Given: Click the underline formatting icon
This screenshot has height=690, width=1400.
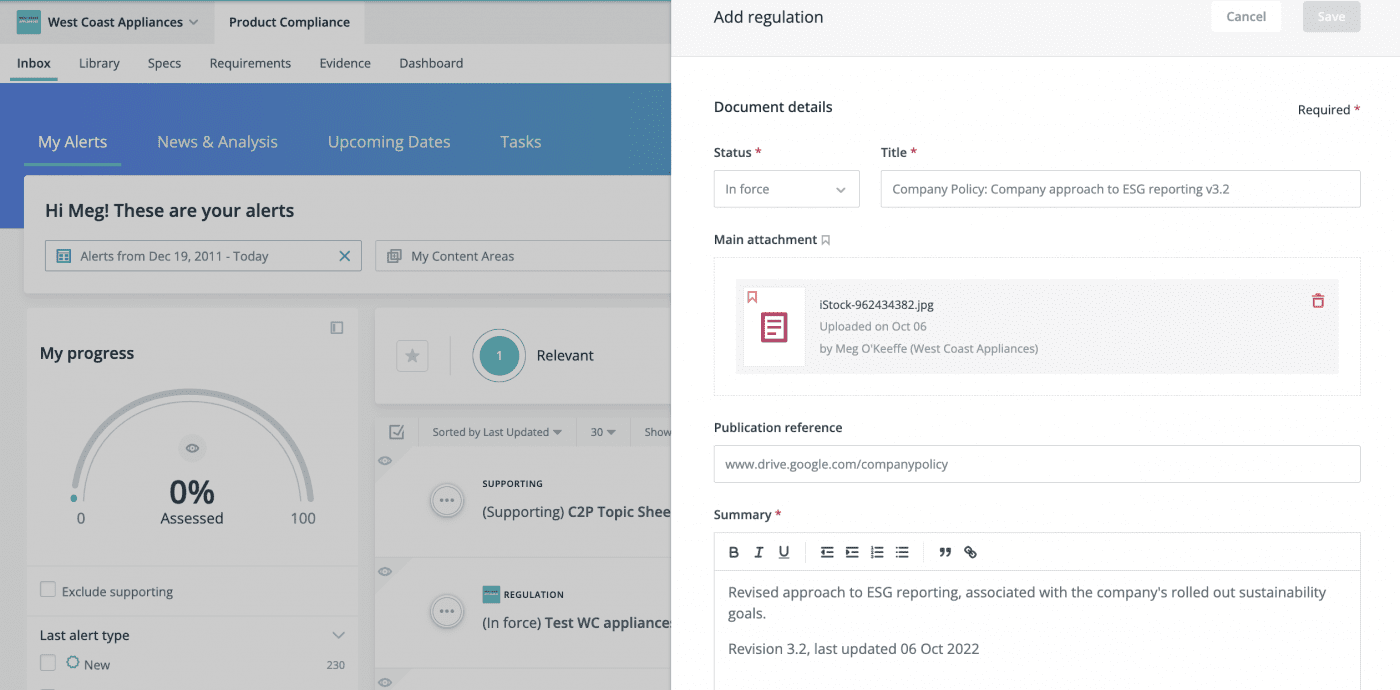Looking at the screenshot, I should click(784, 552).
